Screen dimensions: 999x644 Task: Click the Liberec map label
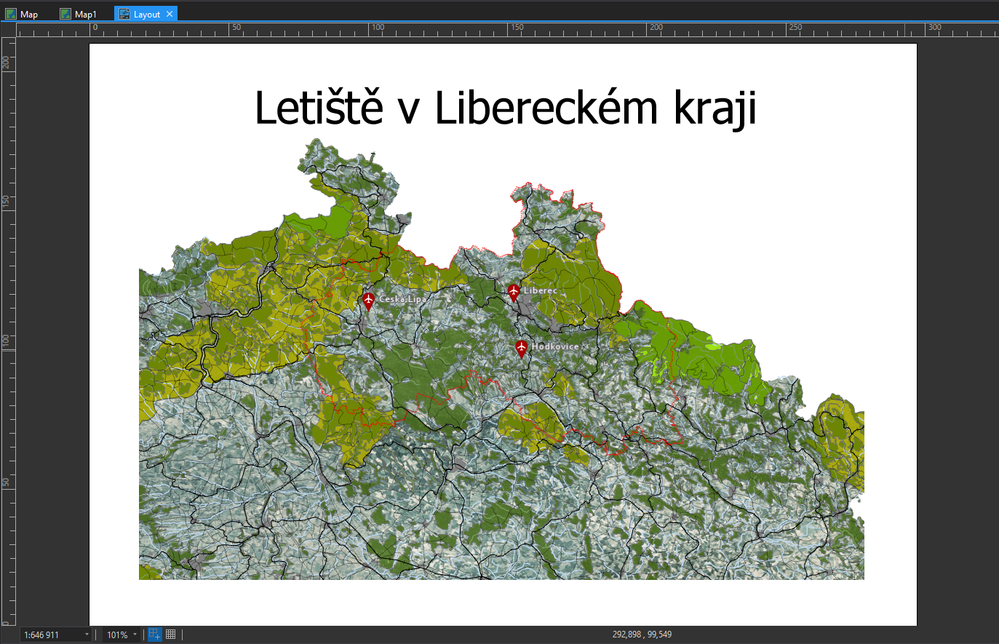pos(540,290)
